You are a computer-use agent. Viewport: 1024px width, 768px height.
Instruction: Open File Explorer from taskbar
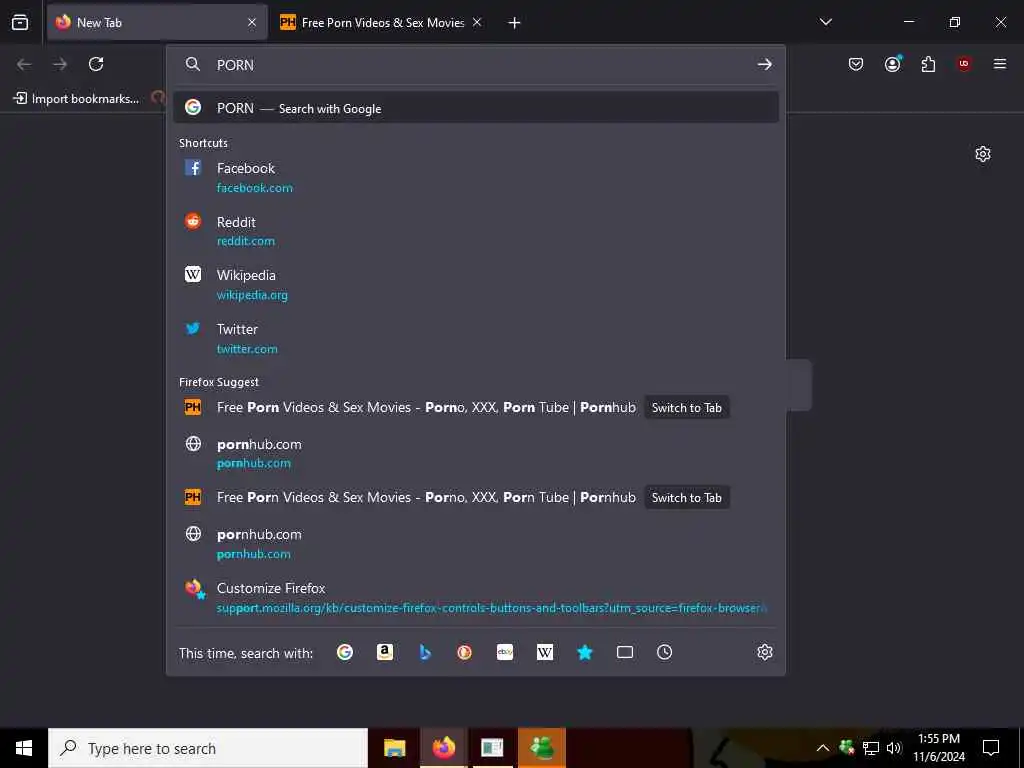(x=394, y=748)
